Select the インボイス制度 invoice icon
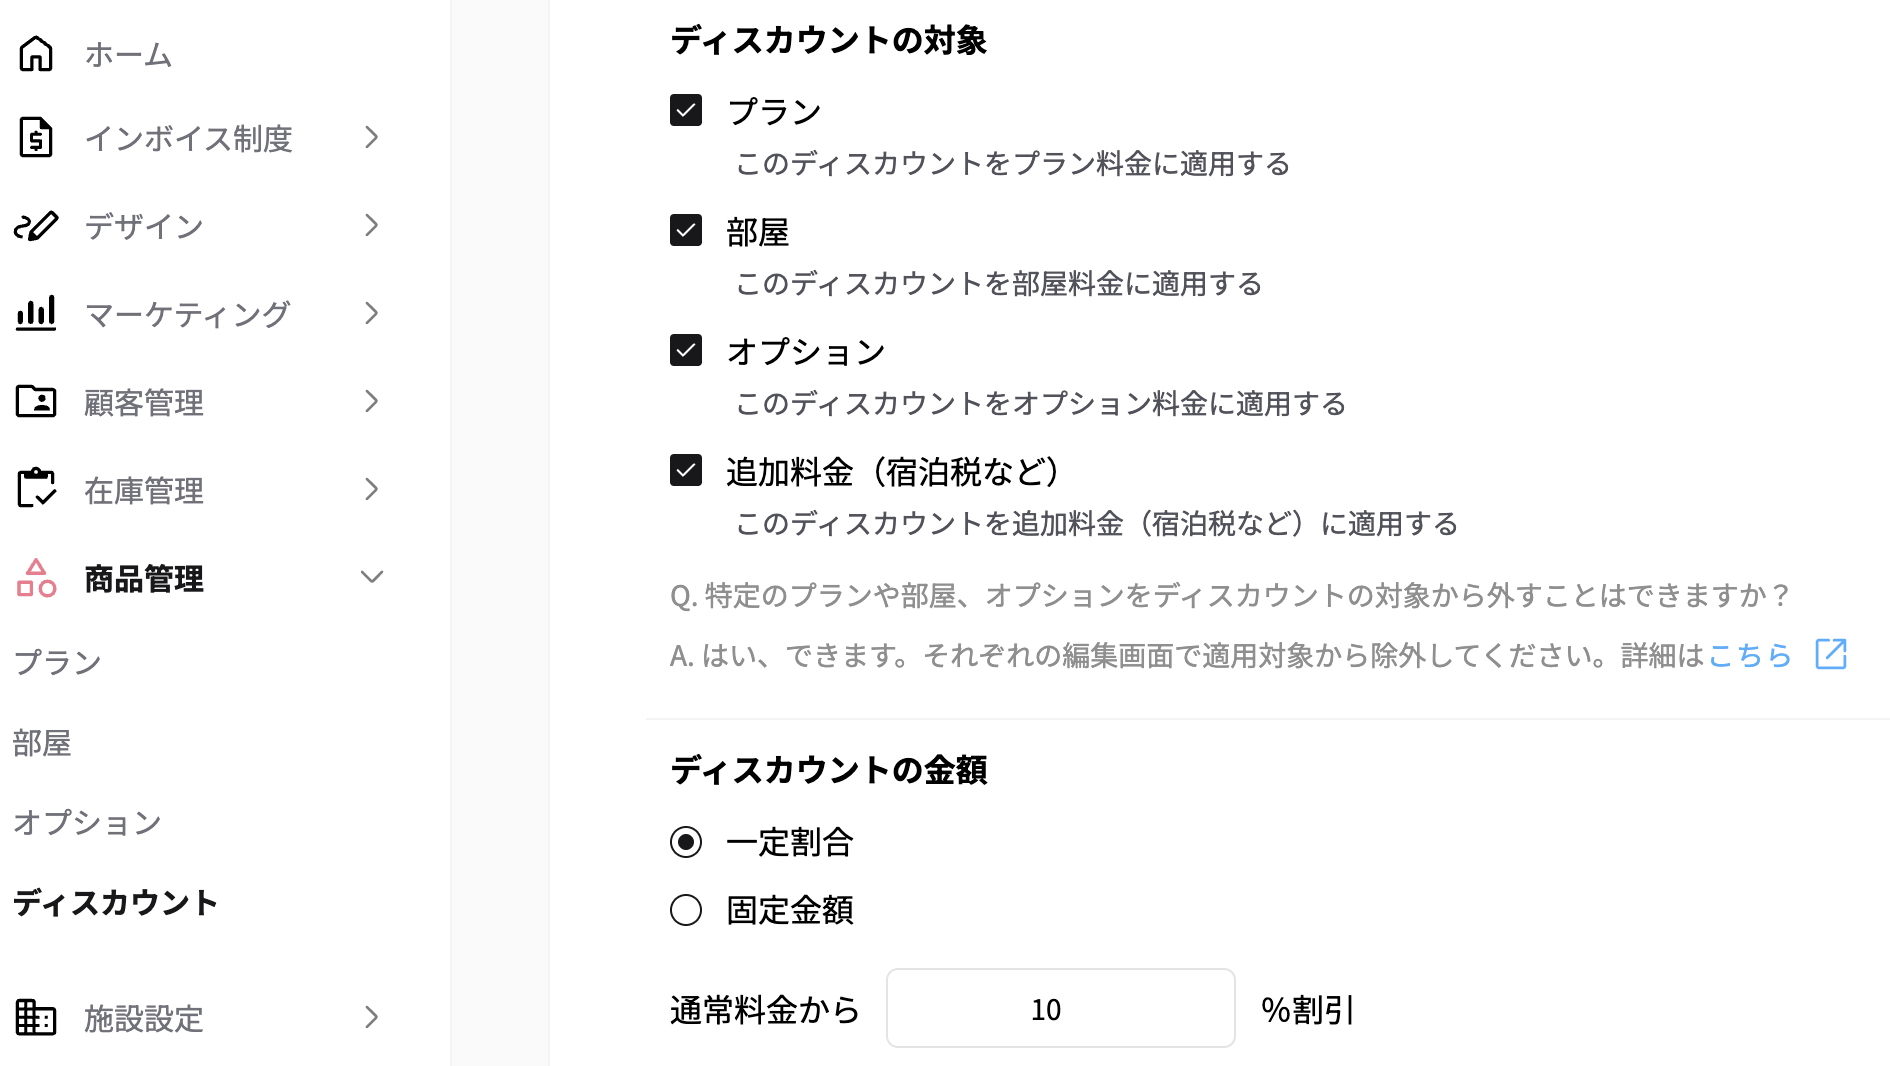The width and height of the screenshot is (1890, 1066). (x=36, y=138)
